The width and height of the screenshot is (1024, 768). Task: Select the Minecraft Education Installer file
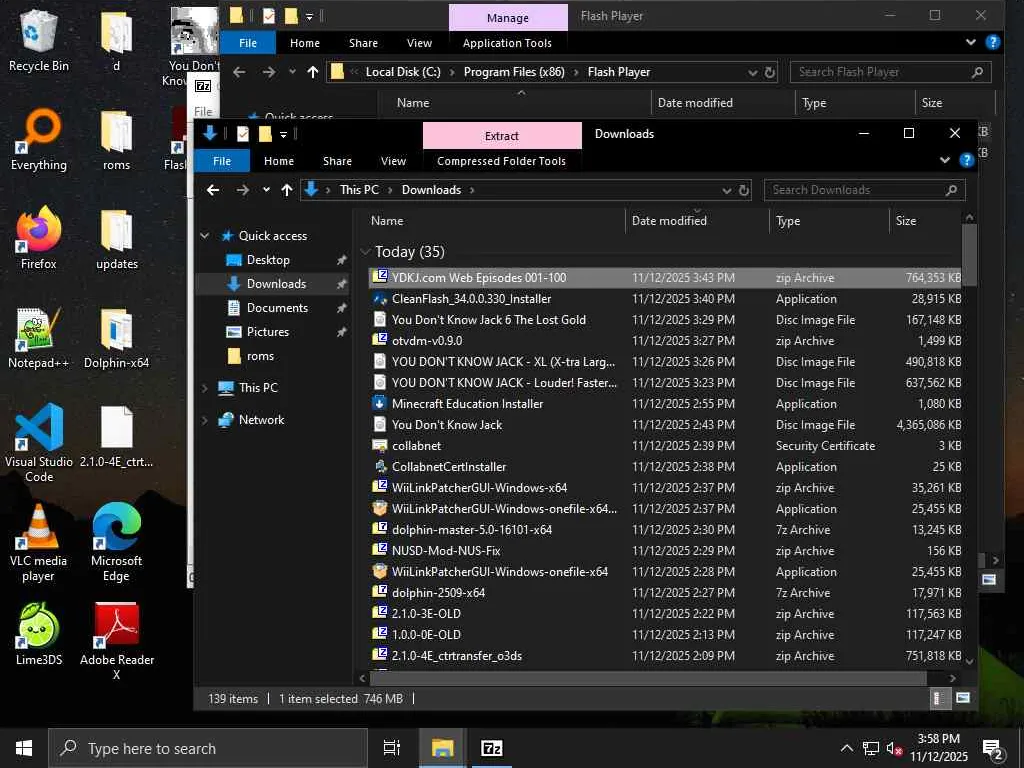click(665, 404)
